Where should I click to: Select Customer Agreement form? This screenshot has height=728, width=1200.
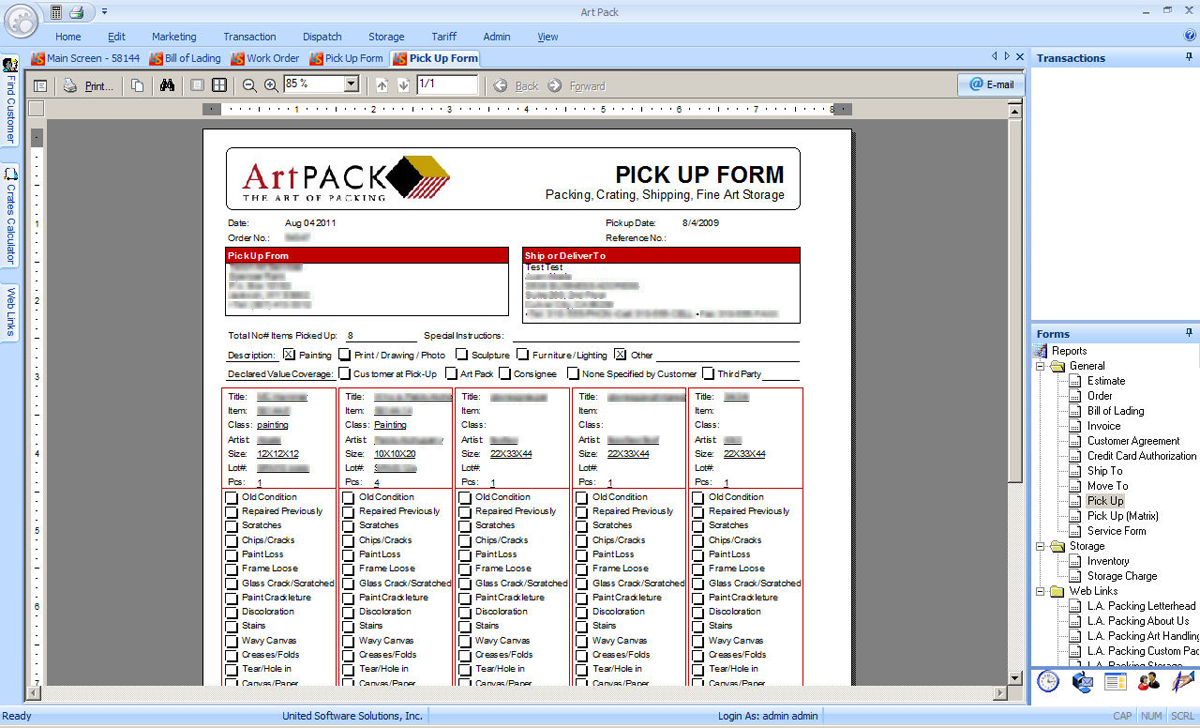[x=1133, y=441]
